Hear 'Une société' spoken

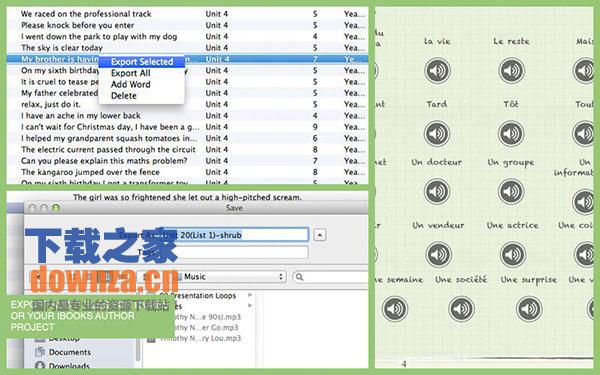461,308
